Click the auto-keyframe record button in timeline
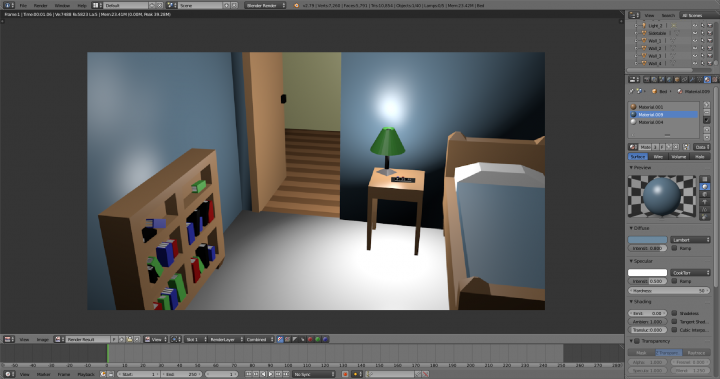 point(345,374)
